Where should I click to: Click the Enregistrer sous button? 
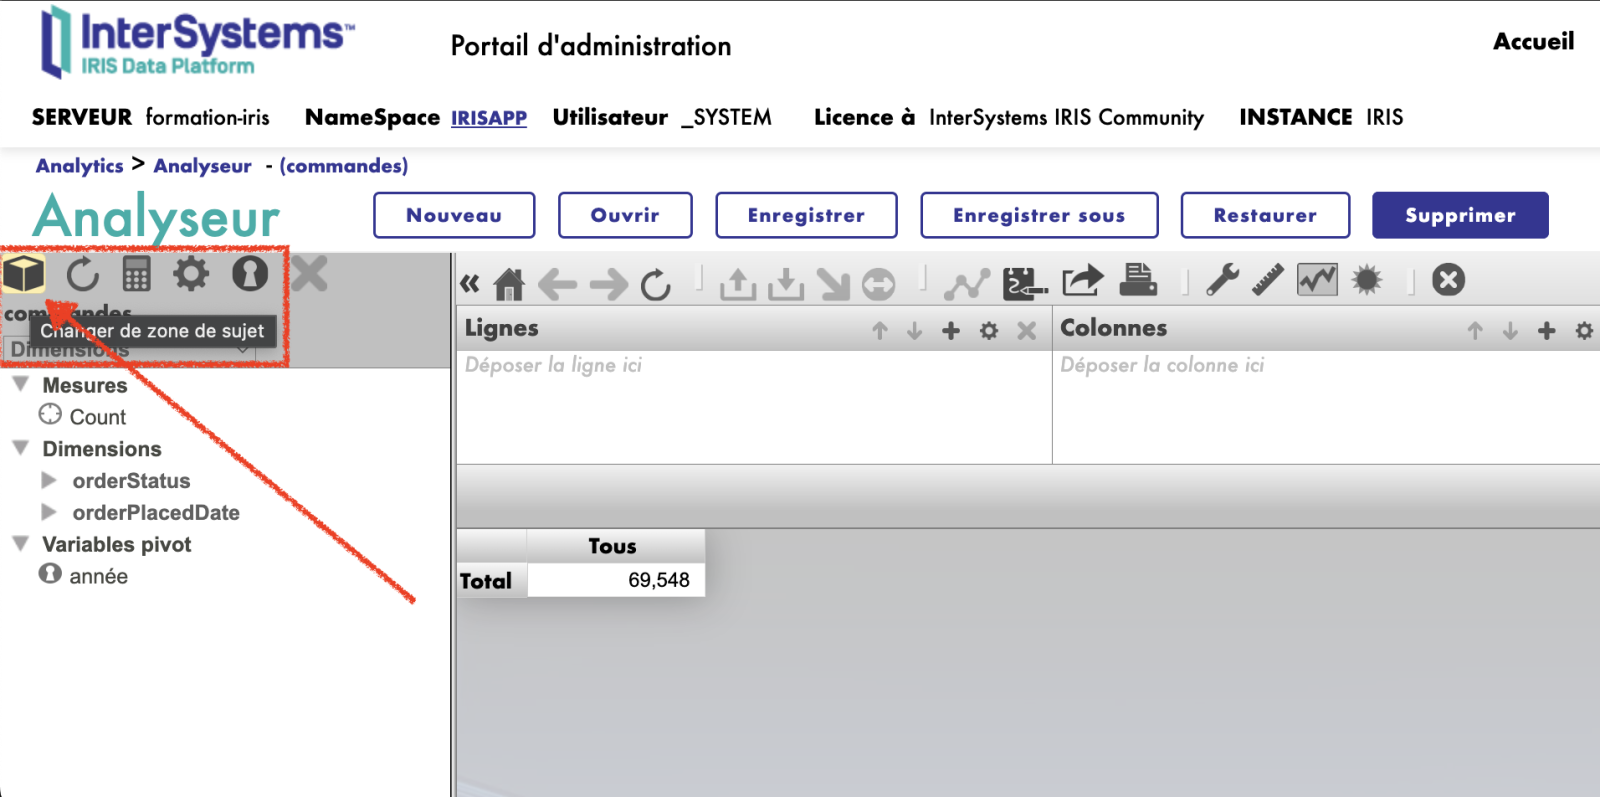pos(1039,215)
